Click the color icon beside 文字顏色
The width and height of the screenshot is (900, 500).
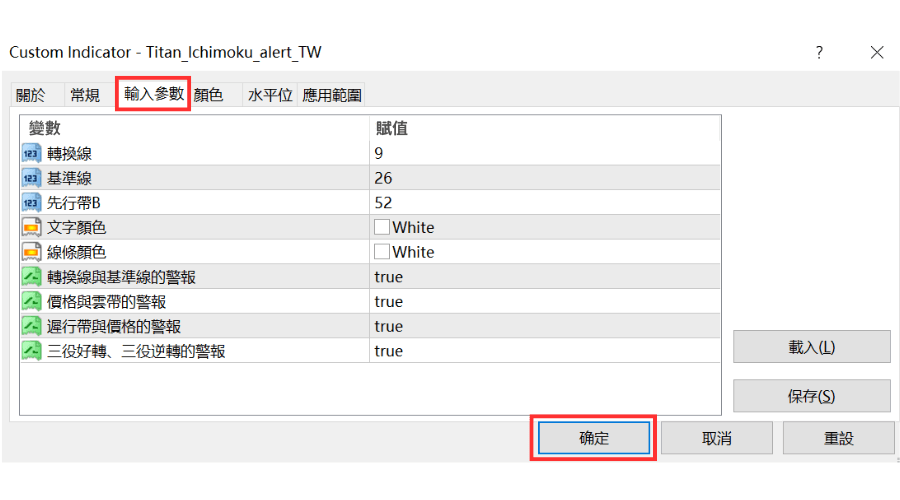(x=30, y=228)
